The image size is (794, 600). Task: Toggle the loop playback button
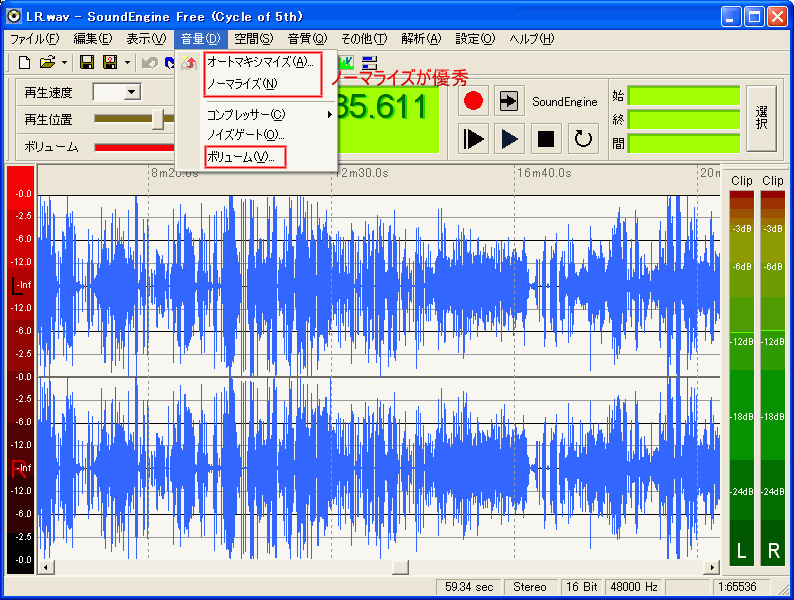pyautogui.click(x=583, y=139)
